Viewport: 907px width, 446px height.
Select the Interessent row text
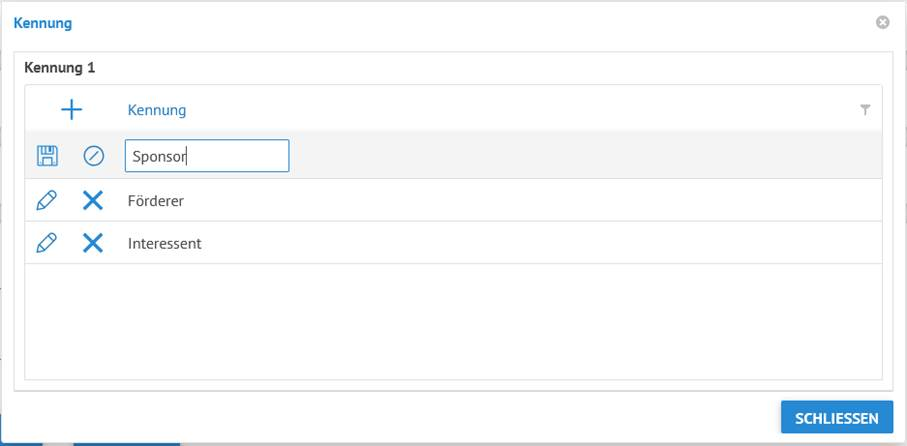click(165, 243)
